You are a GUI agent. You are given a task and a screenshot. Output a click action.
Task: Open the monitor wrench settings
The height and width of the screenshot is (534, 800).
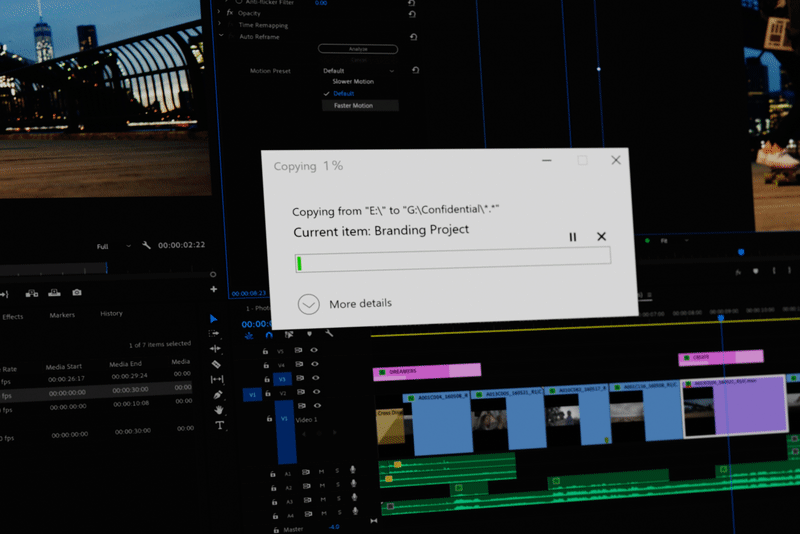pyautogui.click(x=146, y=245)
